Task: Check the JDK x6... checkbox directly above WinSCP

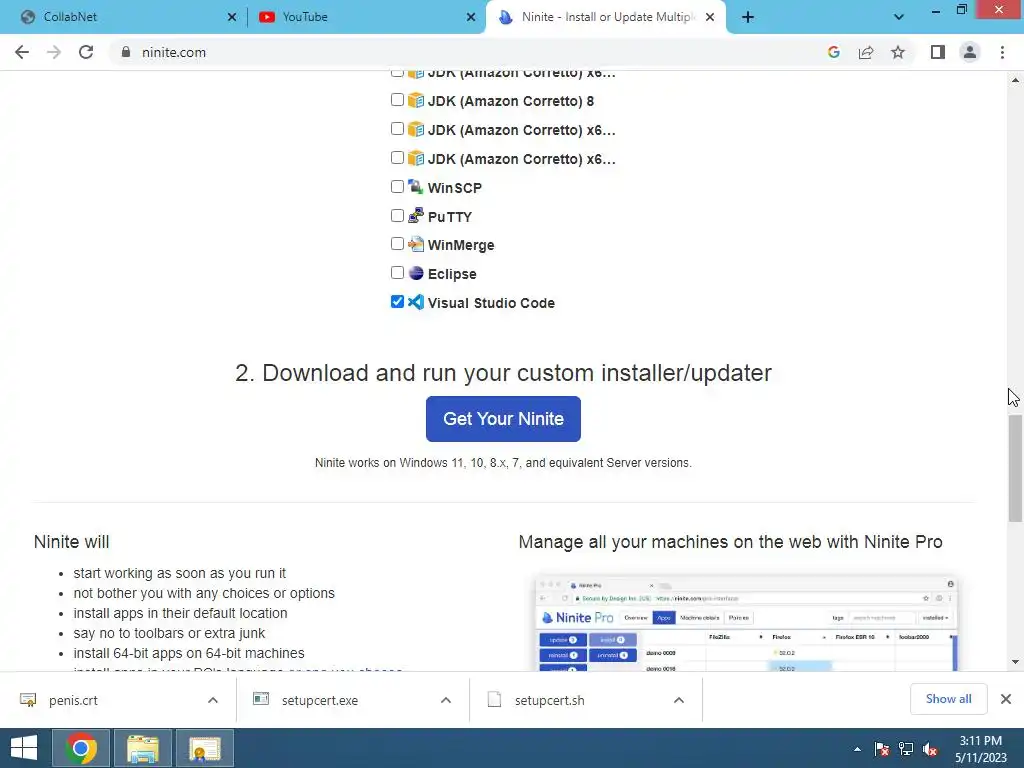Action: coord(397,157)
